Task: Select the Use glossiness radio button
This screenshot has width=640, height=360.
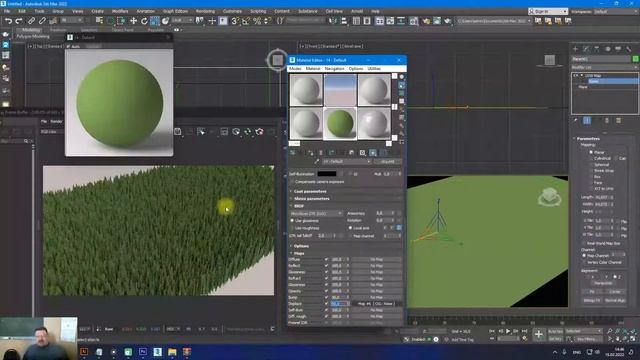Action: tap(292, 220)
